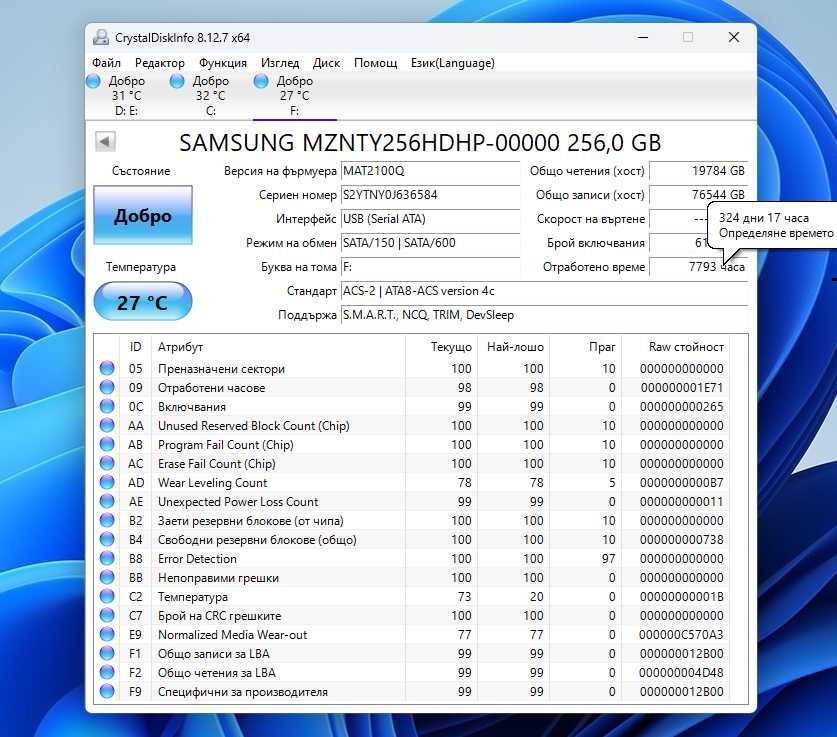Click the standard field ACS-2 | ATA8-ACS version 4c
837x737 pixels.
pos(544,291)
